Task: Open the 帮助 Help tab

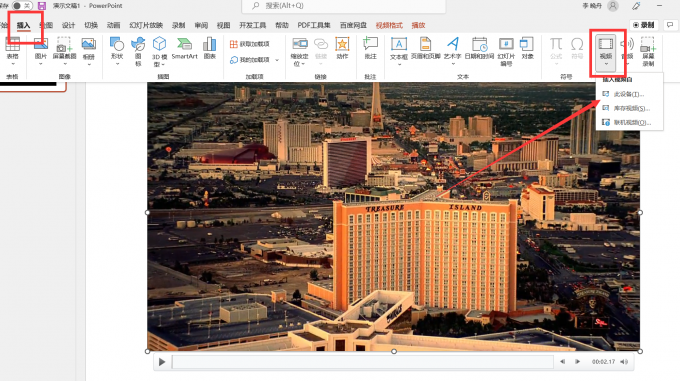Action: (282, 26)
